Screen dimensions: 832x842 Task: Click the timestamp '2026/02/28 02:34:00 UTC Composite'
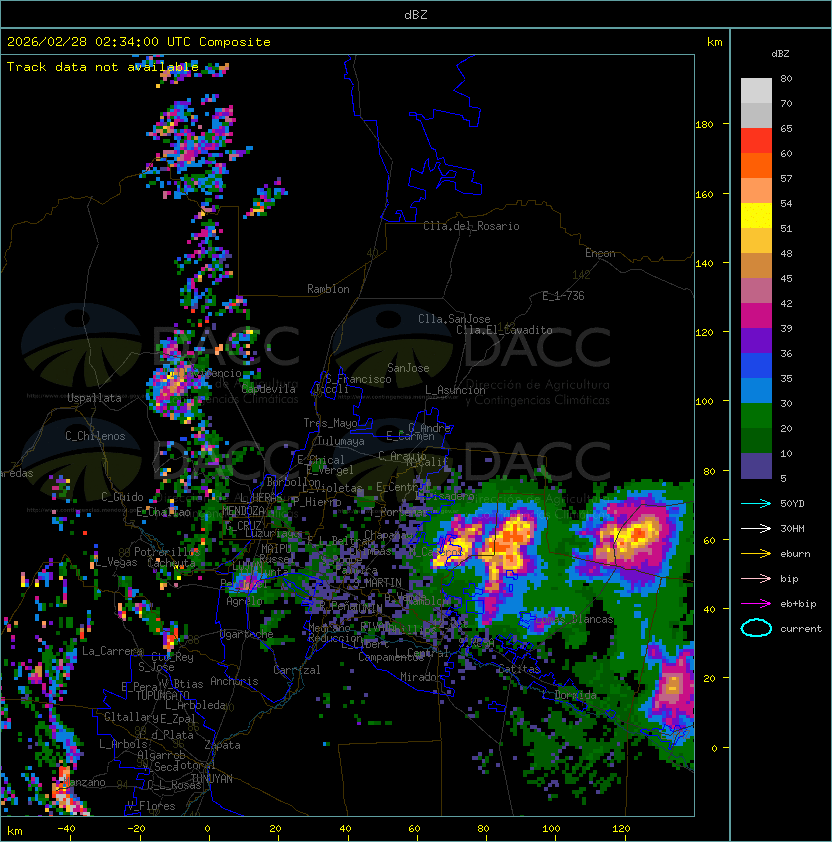(x=139, y=42)
